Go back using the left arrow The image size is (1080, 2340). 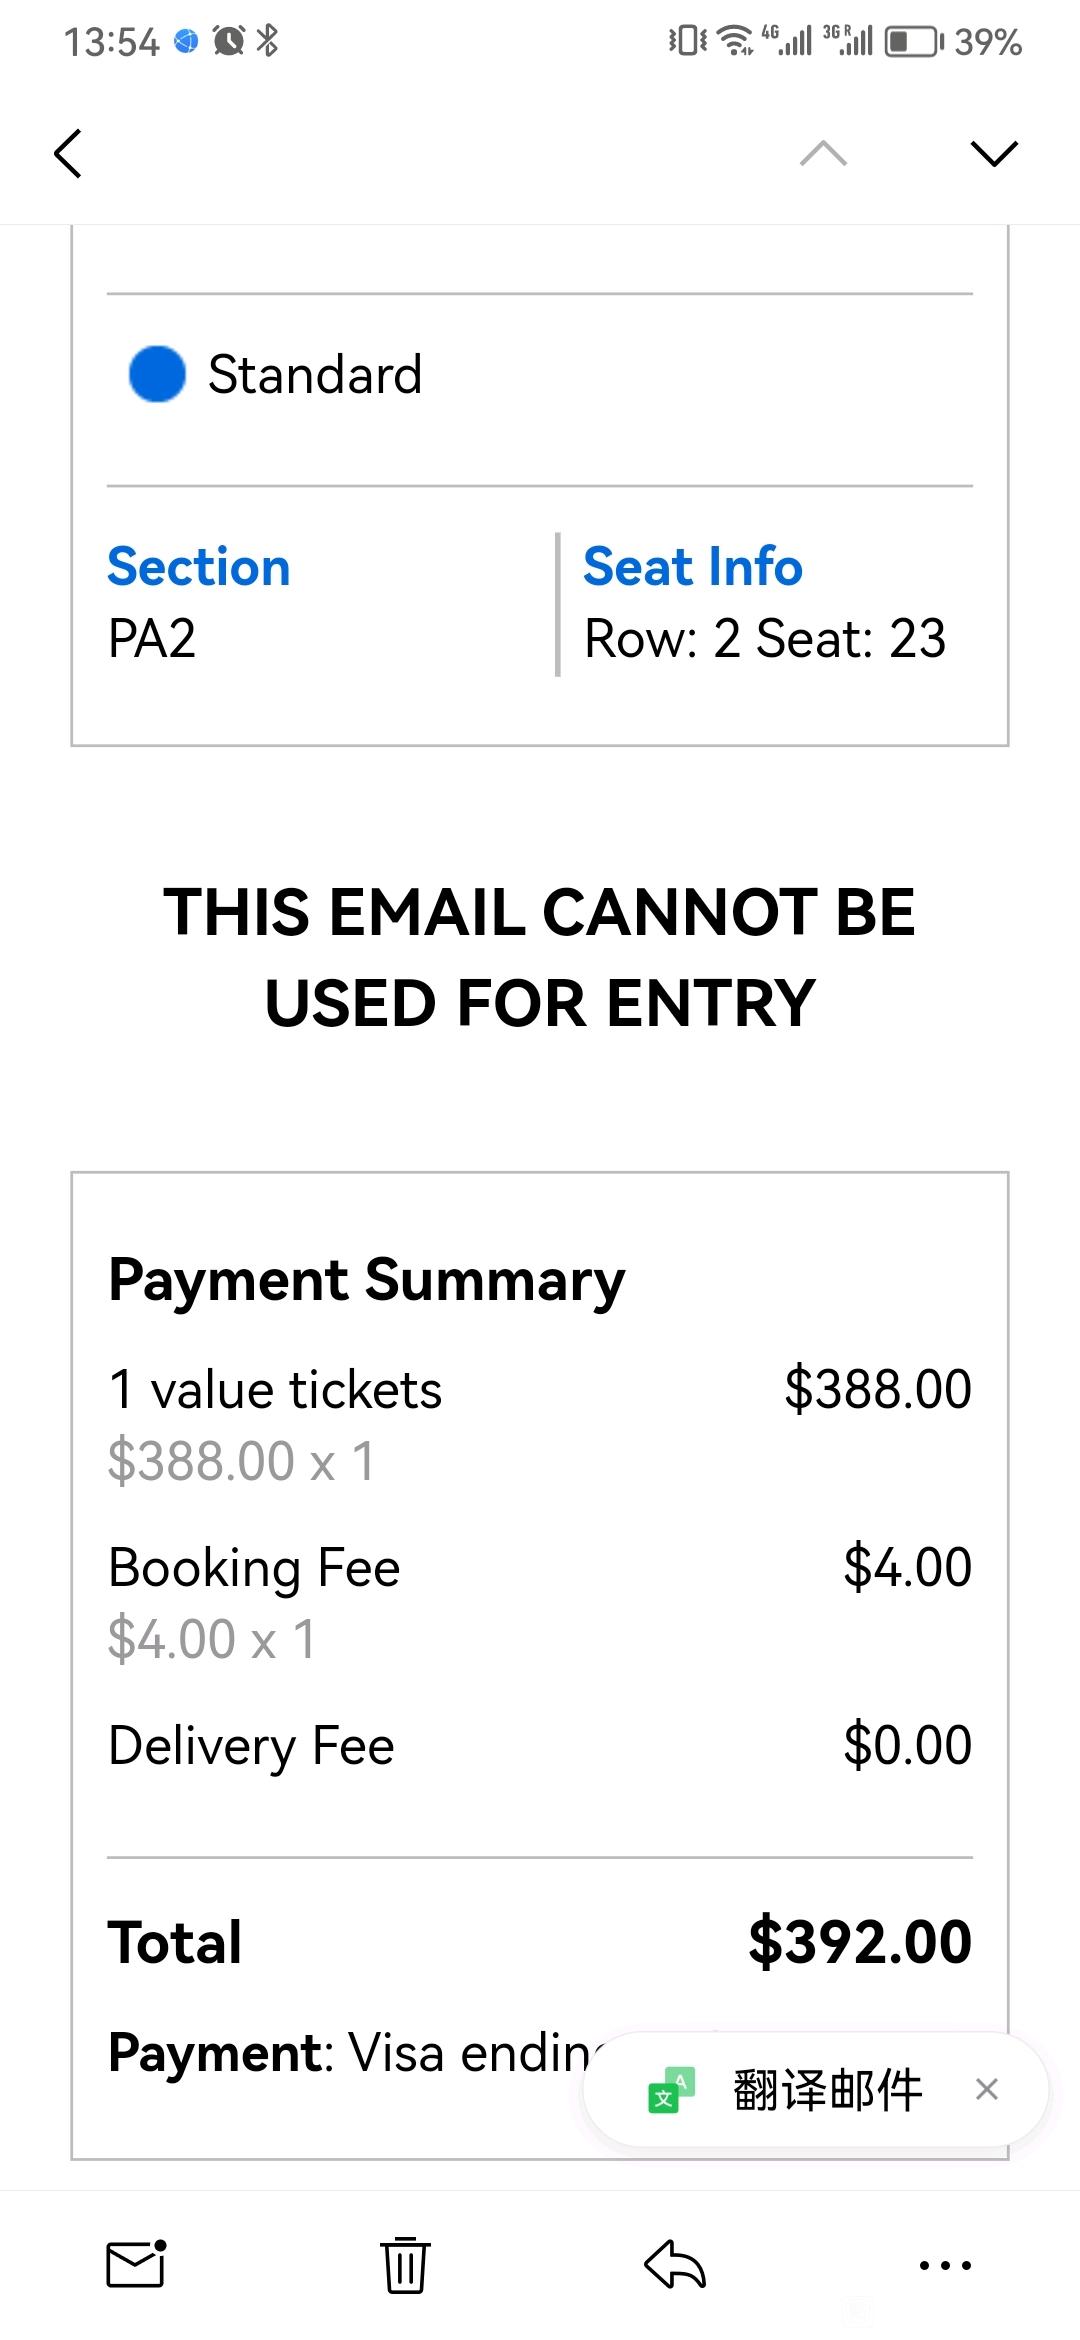pyautogui.click(x=68, y=154)
